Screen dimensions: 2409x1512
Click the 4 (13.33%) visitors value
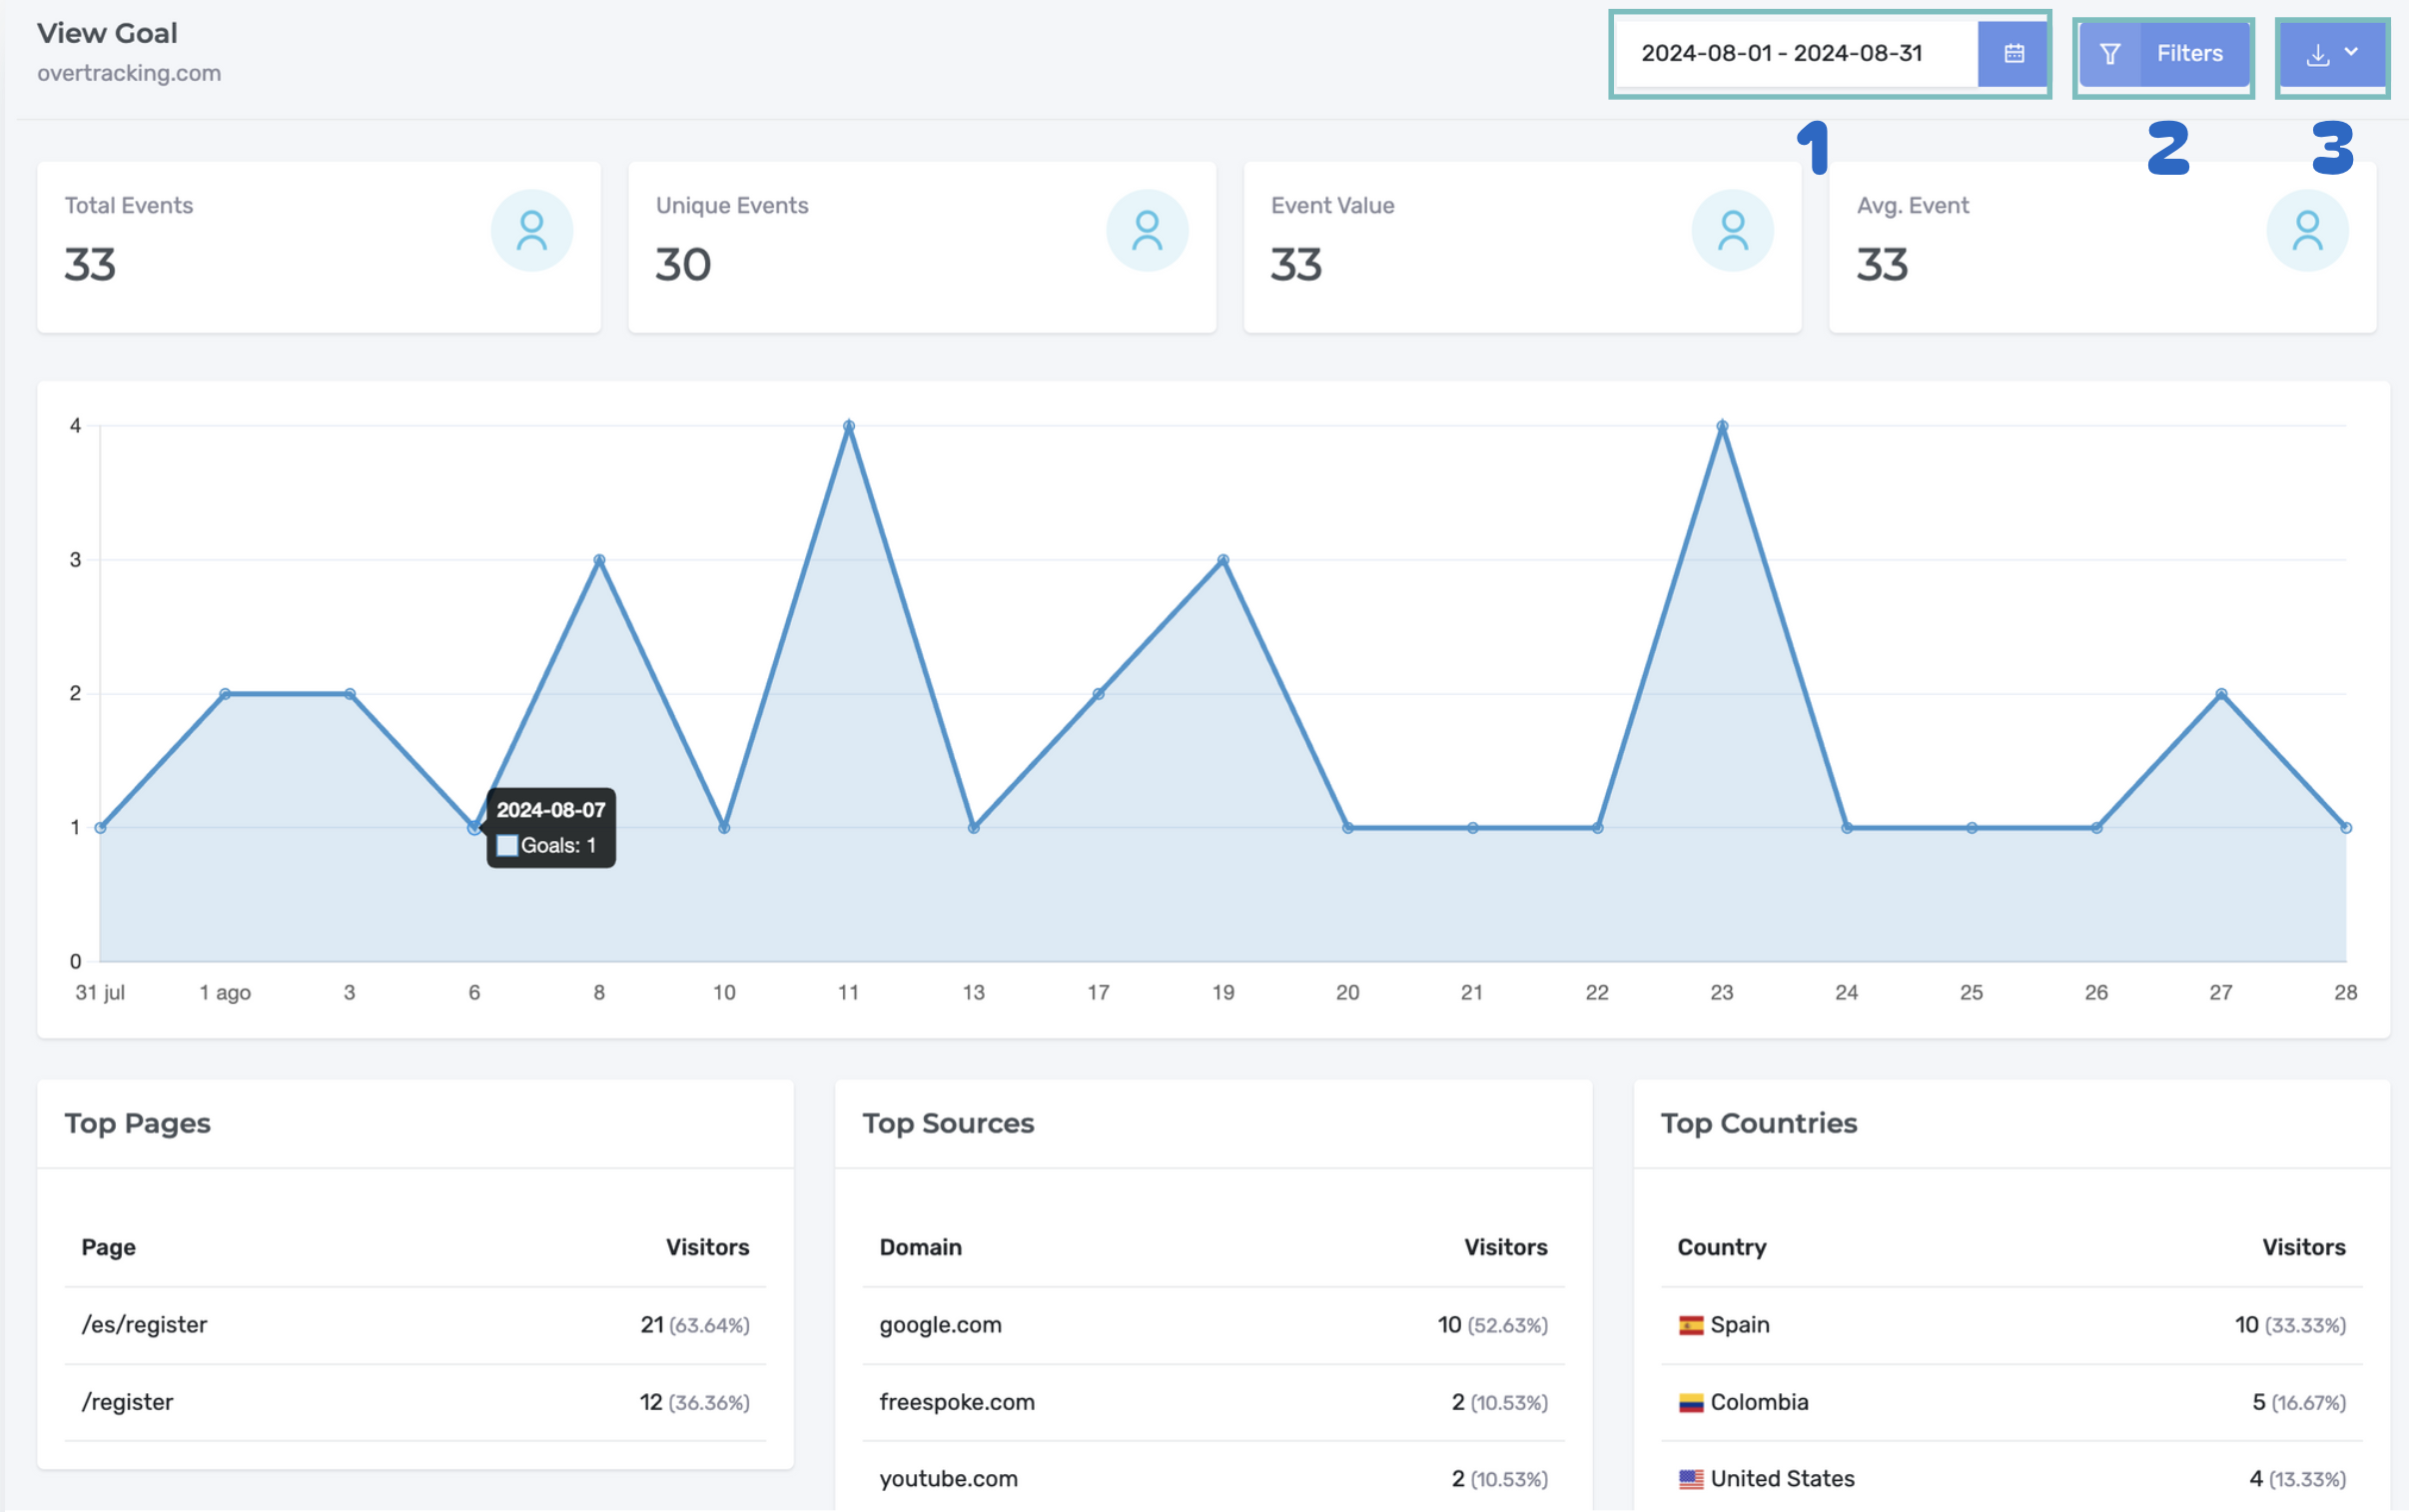click(2297, 1478)
